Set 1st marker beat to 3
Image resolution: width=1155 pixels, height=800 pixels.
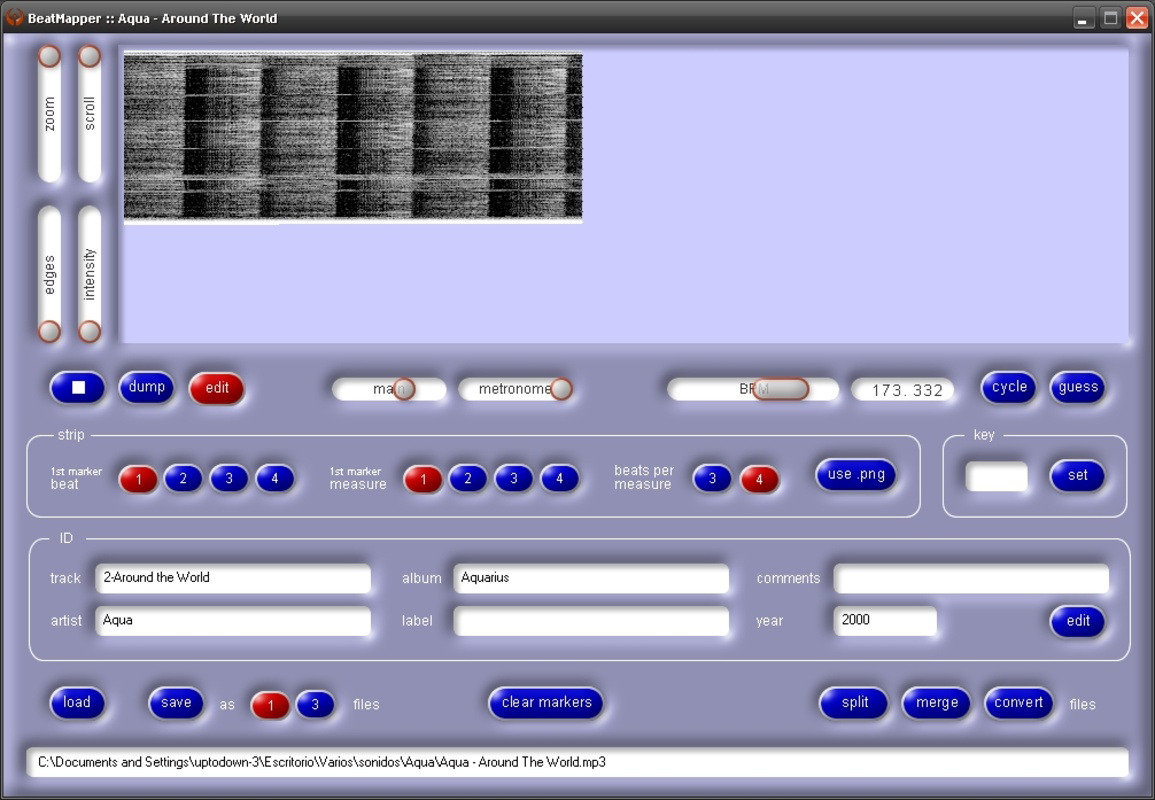[x=229, y=479]
